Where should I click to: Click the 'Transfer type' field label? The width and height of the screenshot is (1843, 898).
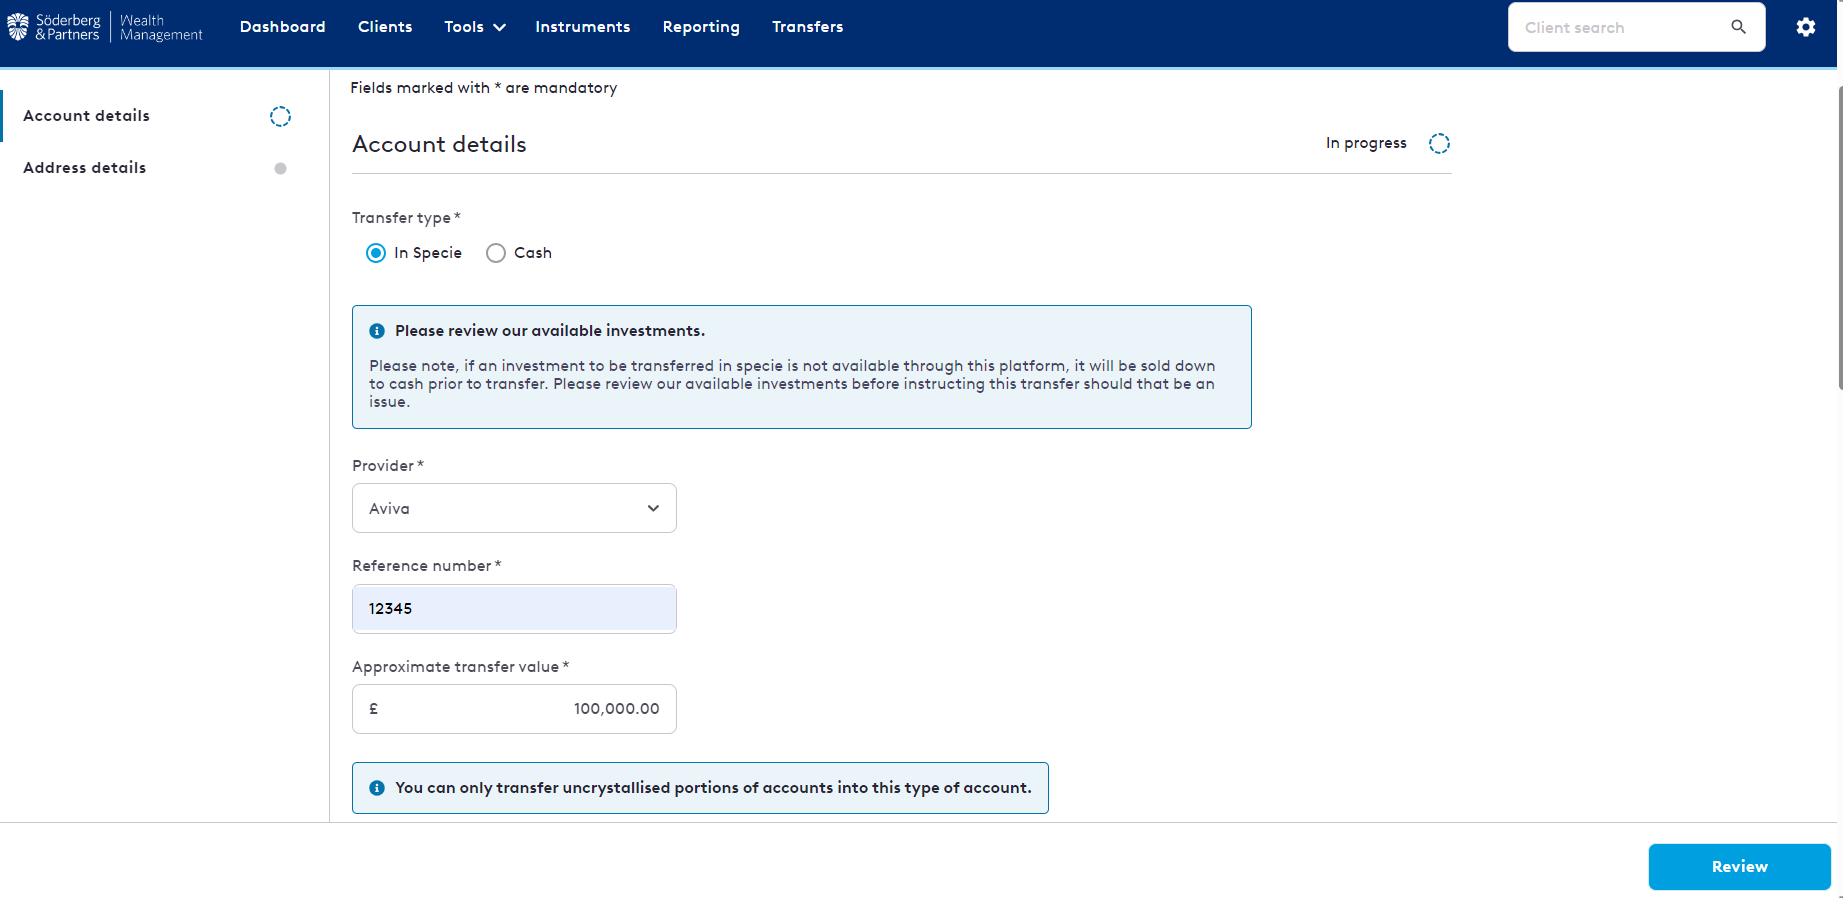406,218
